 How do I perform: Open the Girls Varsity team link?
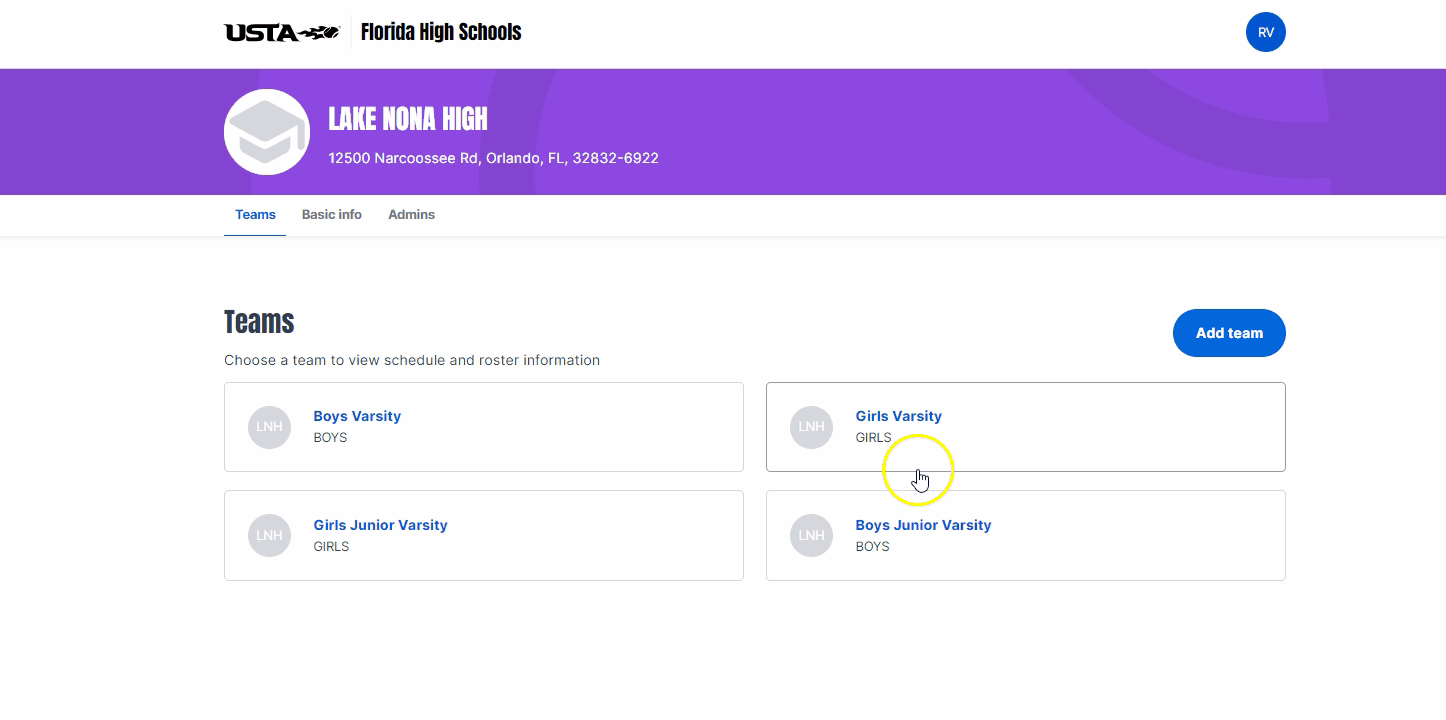(x=898, y=416)
